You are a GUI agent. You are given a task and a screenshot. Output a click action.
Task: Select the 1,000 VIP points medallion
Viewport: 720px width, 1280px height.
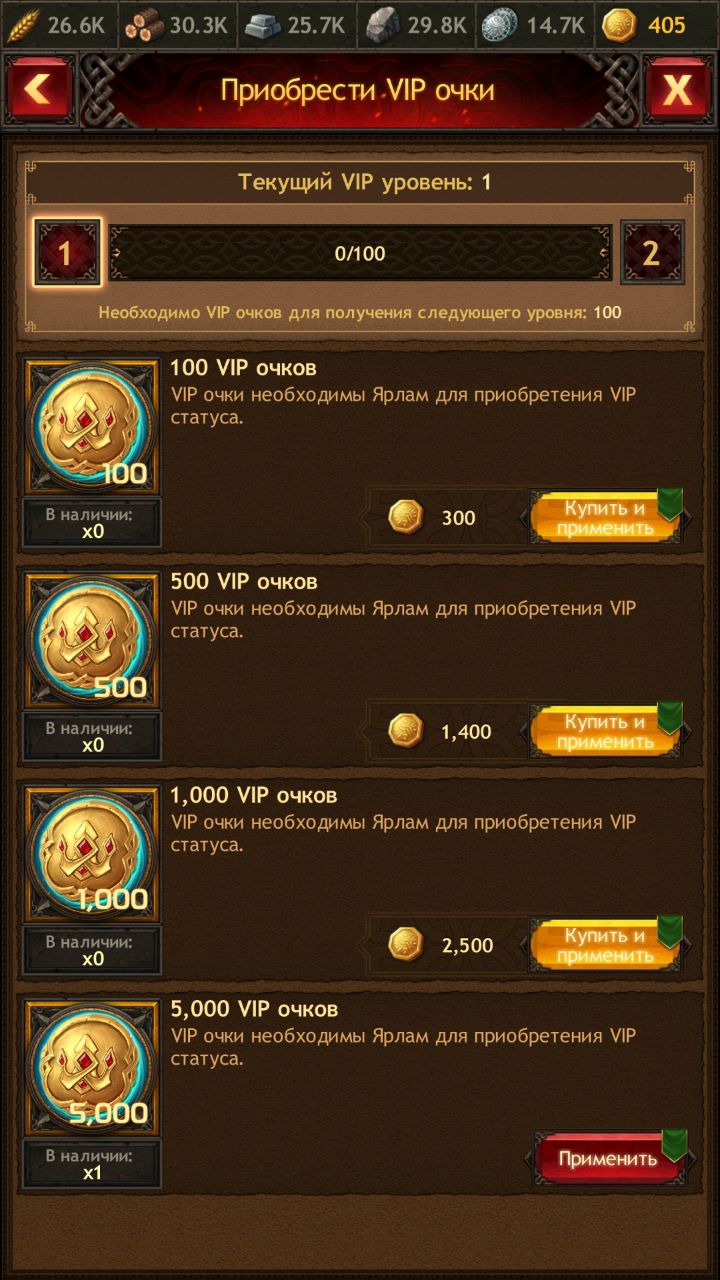tap(91, 854)
